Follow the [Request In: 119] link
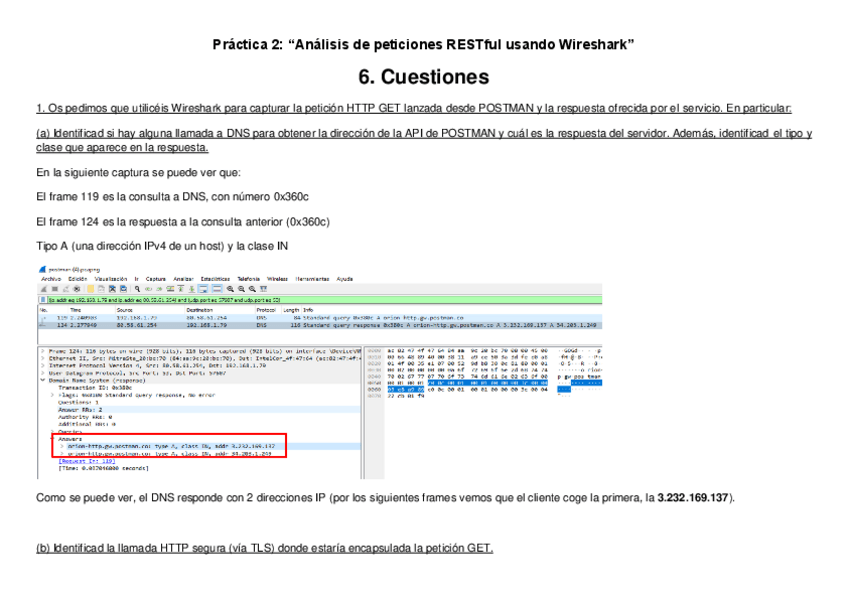 (x=87, y=461)
